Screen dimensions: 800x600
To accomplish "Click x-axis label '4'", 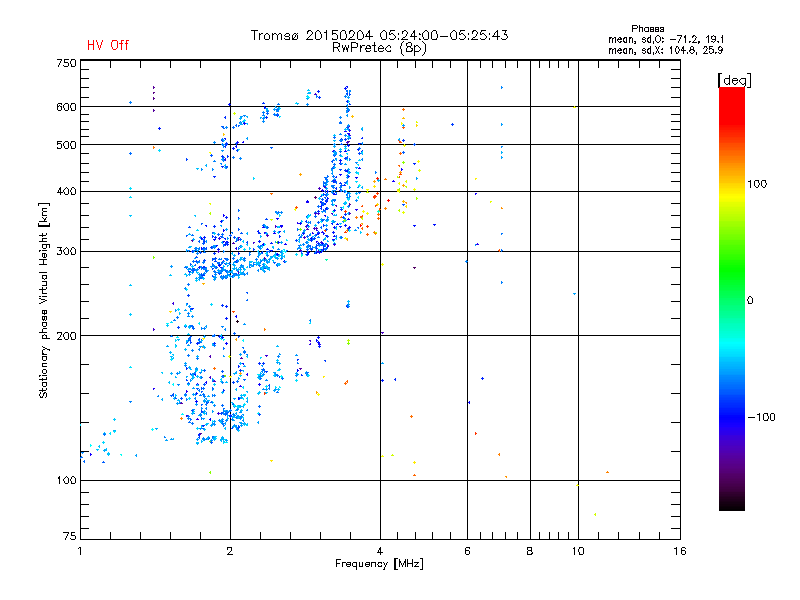I will pyautogui.click(x=380, y=551).
